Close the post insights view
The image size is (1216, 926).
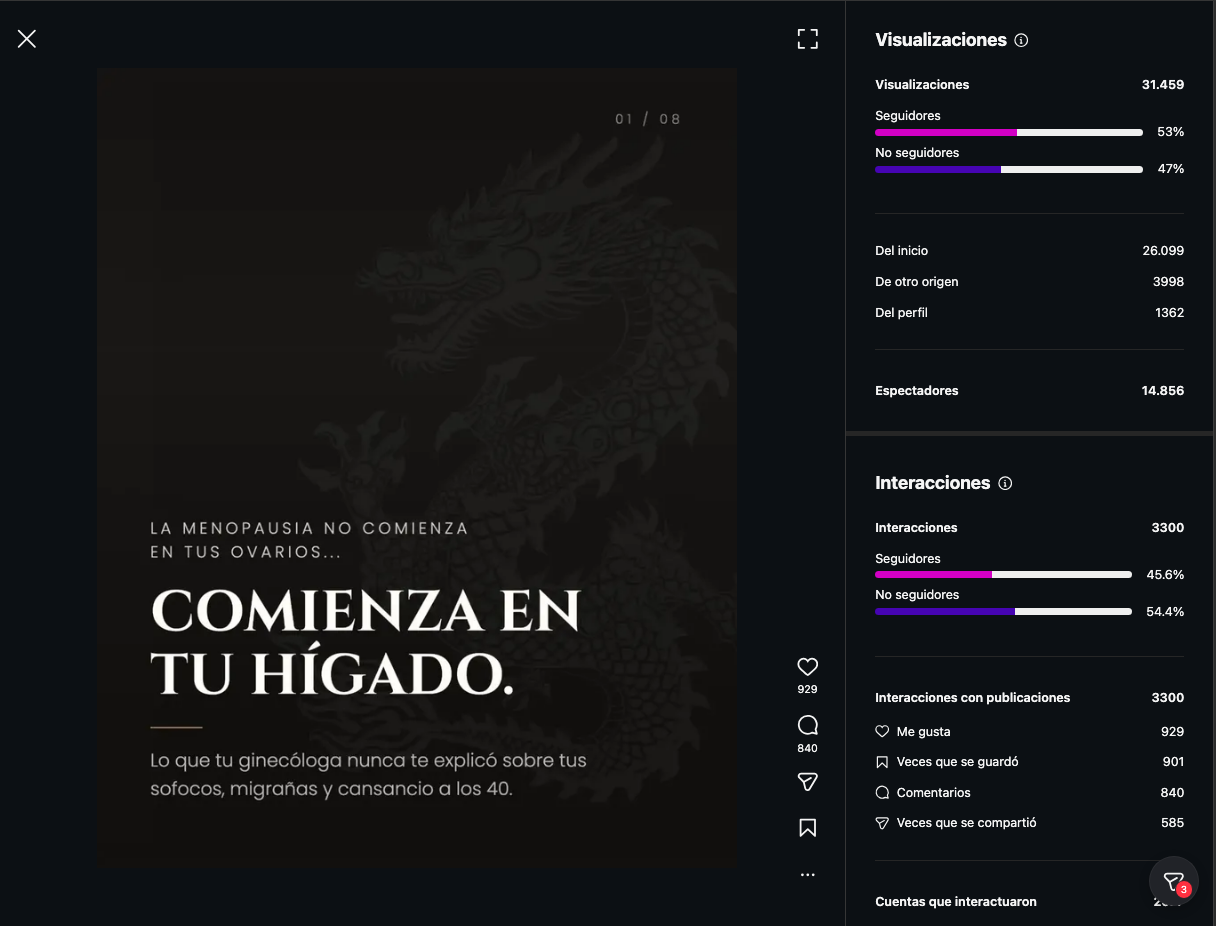[27, 39]
